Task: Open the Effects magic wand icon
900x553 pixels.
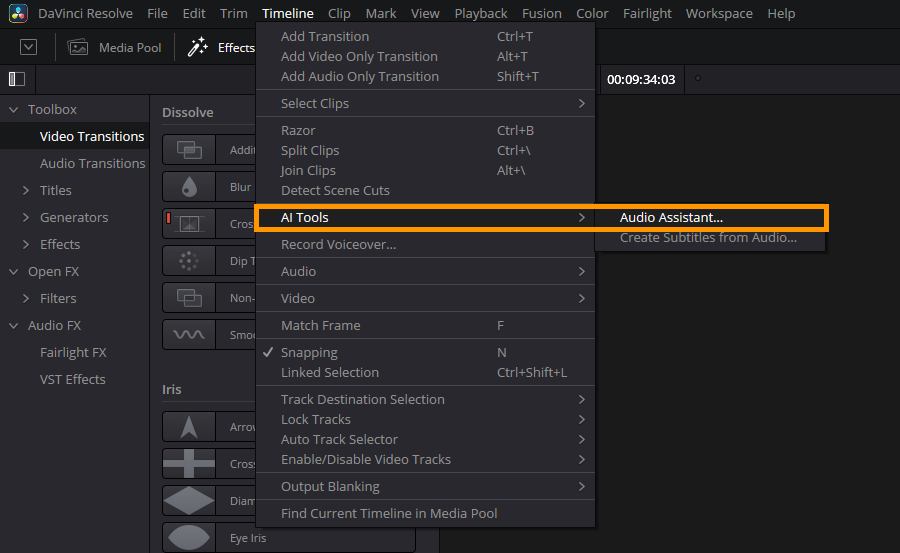Action: (197, 47)
